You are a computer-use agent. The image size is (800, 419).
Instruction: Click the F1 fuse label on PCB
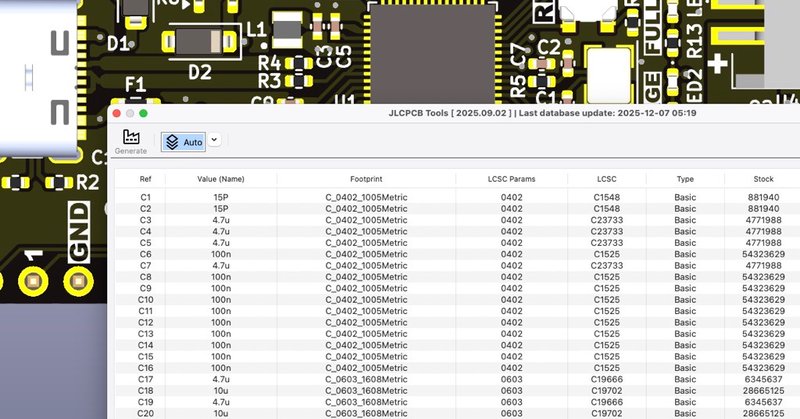pyautogui.click(x=135, y=84)
